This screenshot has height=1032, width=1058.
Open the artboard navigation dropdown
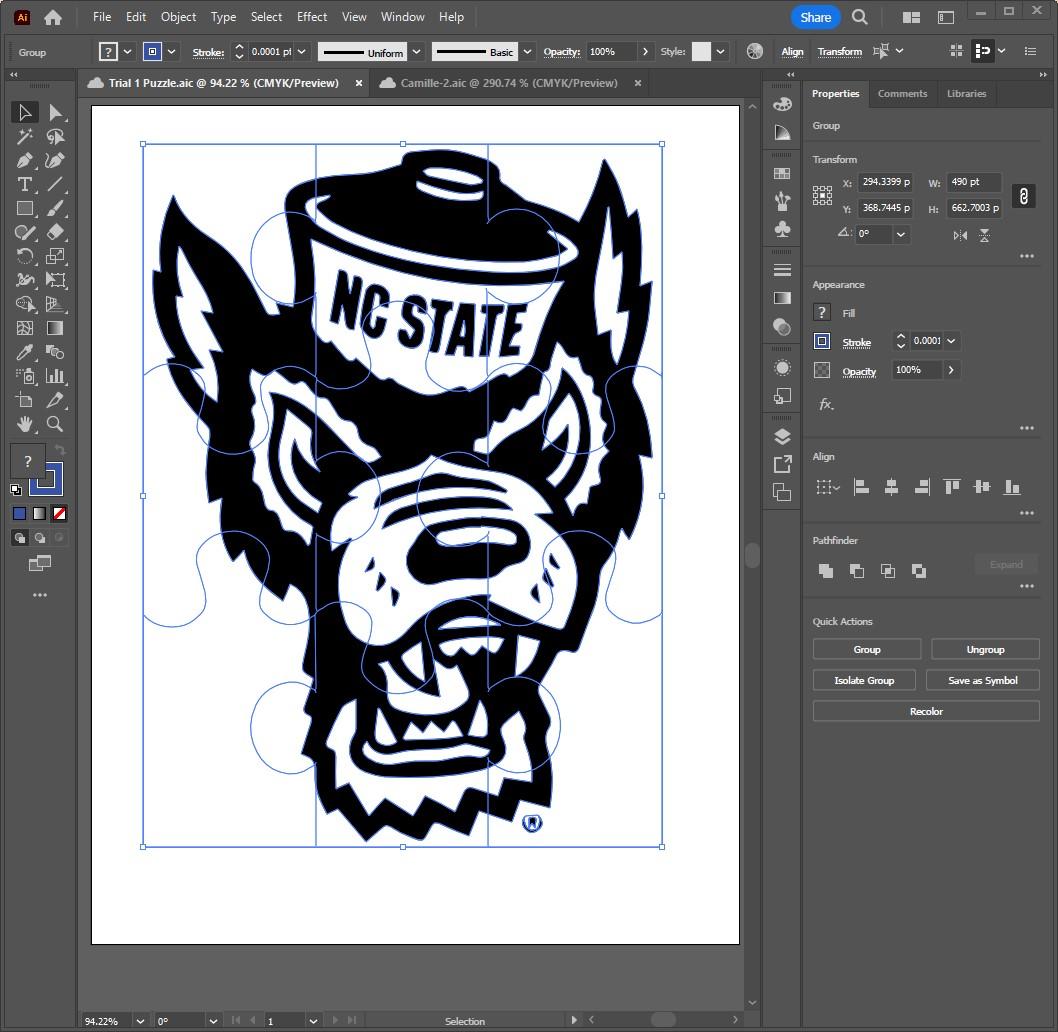[313, 1021]
